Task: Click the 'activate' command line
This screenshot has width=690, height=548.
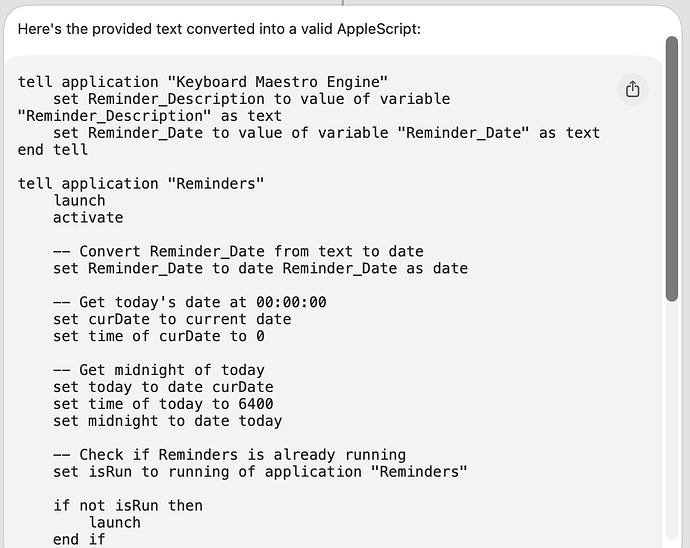Action: click(x=88, y=217)
